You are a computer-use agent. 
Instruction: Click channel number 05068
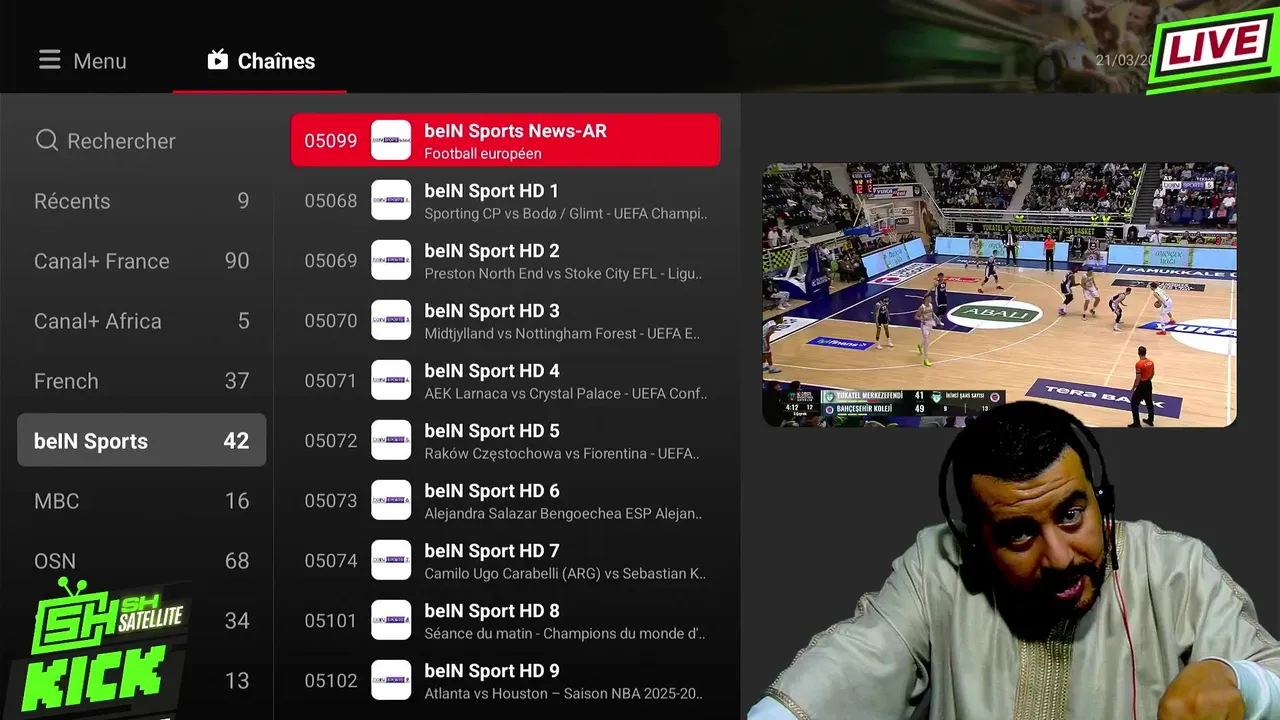(331, 201)
